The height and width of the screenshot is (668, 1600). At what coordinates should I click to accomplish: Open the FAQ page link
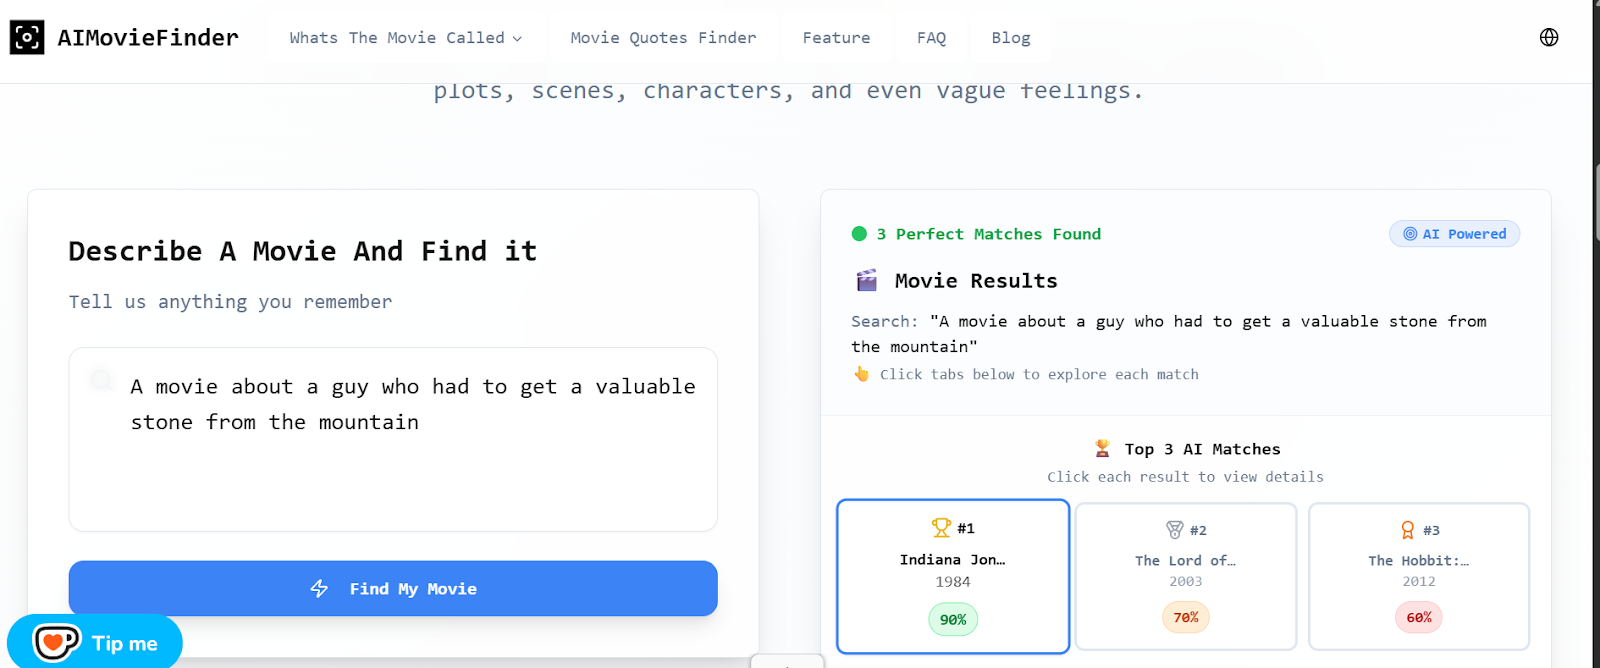(931, 38)
